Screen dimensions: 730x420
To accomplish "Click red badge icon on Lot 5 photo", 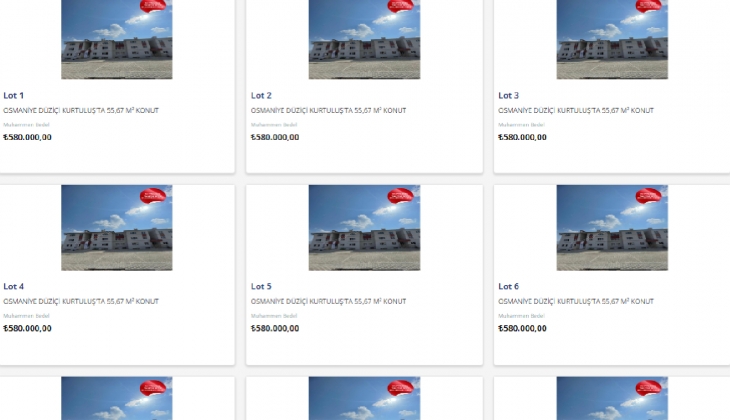I will pyautogui.click(x=400, y=196).
